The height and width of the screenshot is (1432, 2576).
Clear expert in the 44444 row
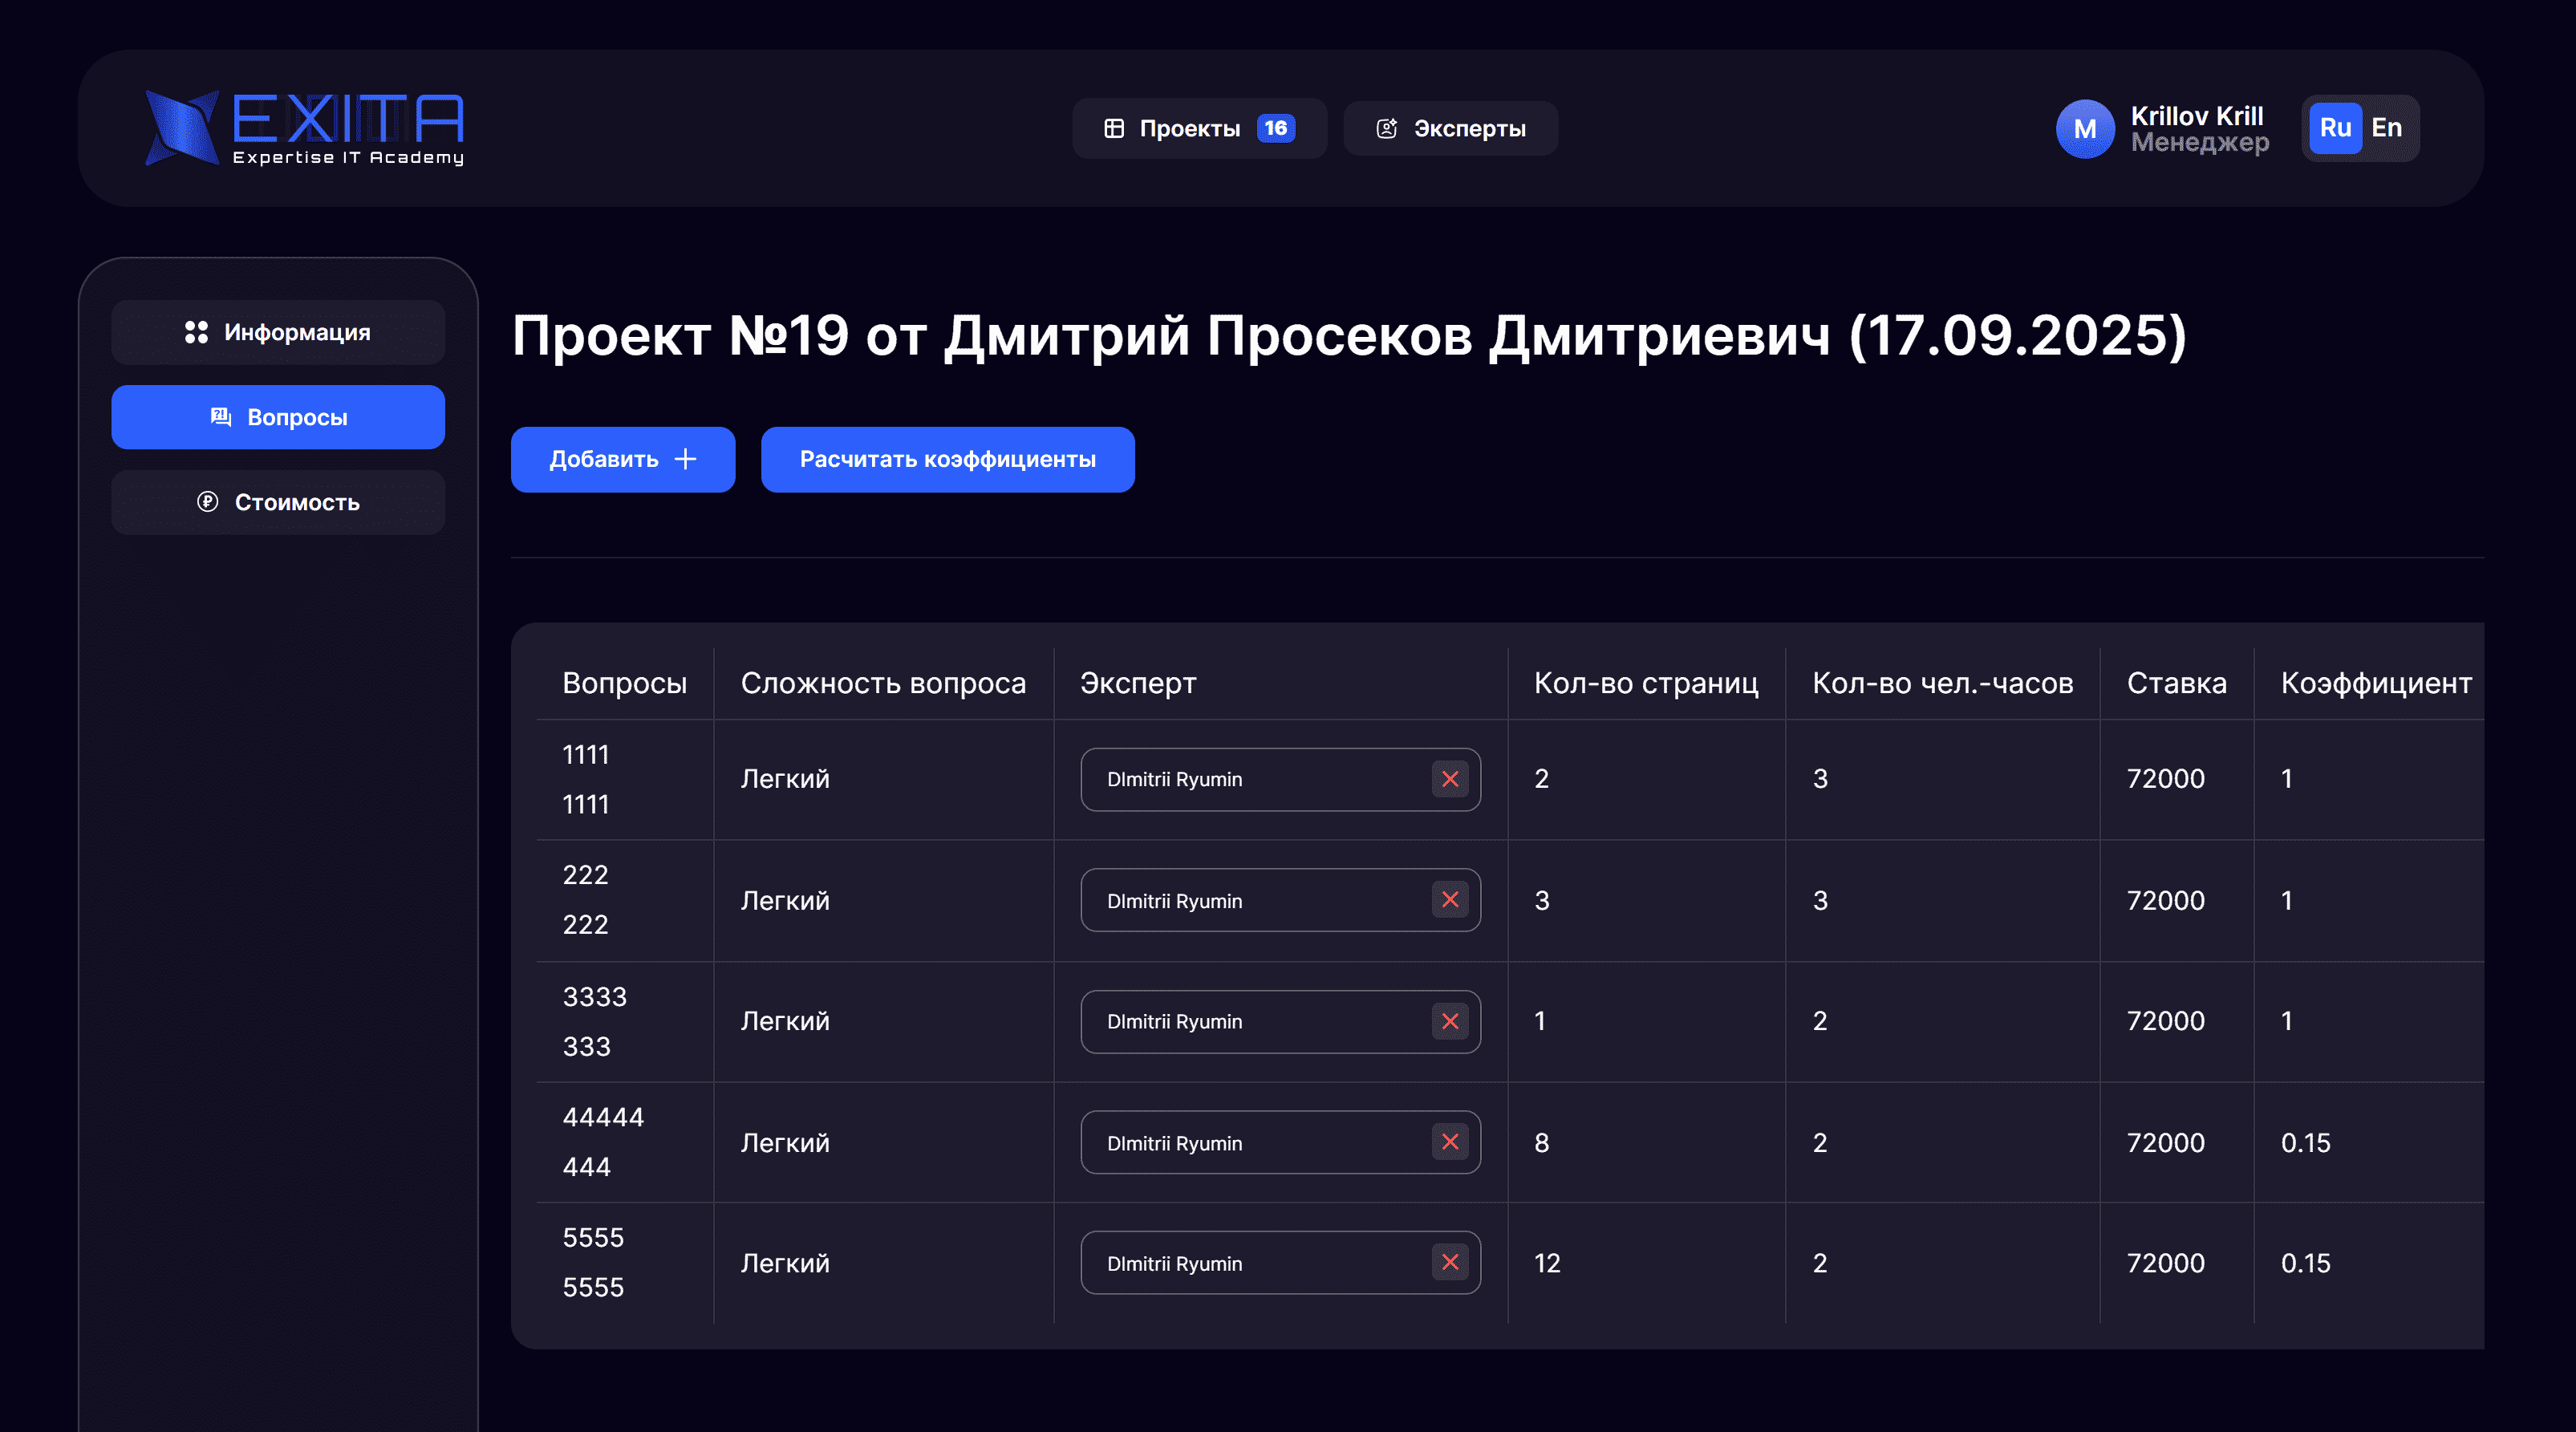point(1449,1142)
